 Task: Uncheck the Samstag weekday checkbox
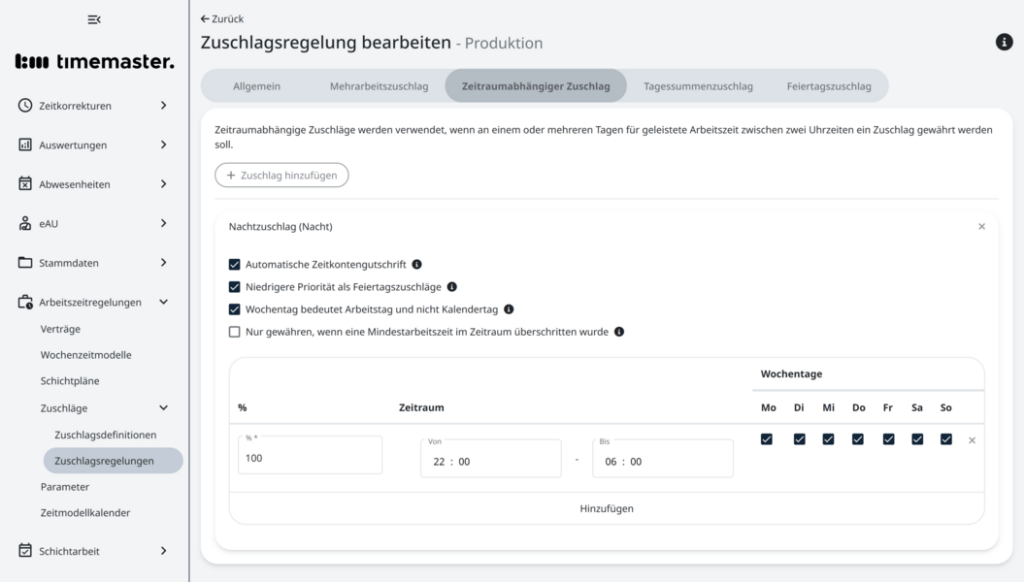[917, 438]
